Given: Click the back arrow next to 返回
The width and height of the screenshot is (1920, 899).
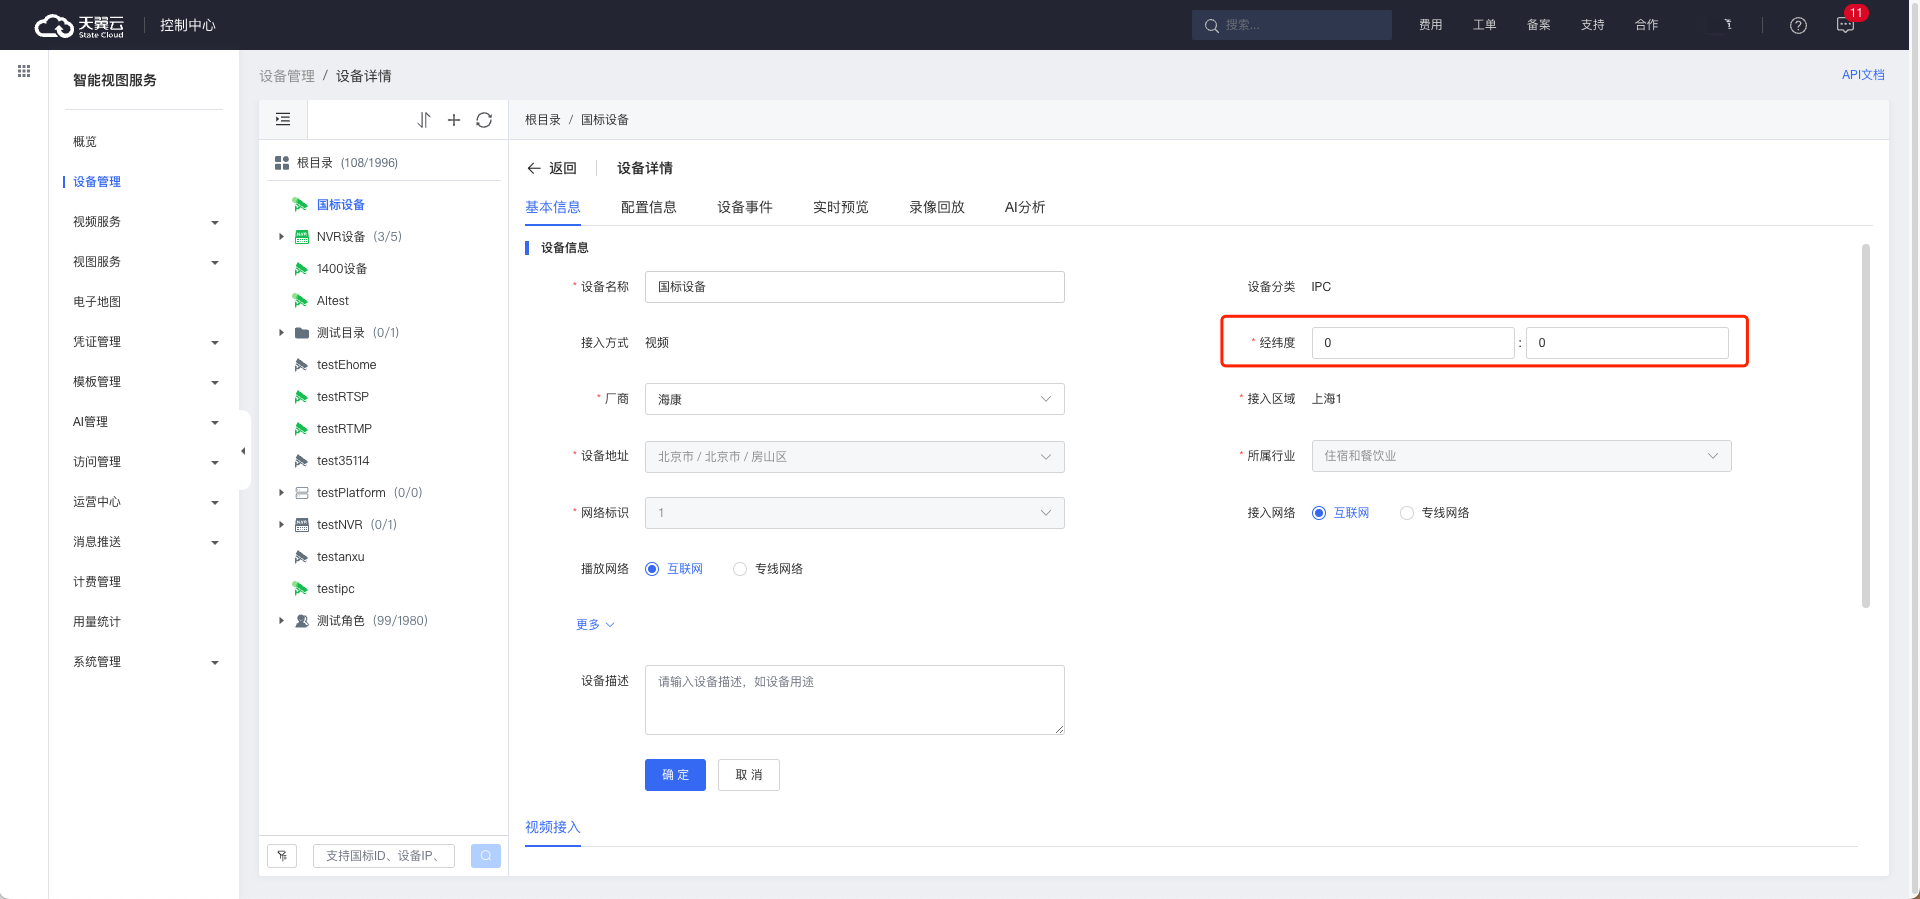Looking at the screenshot, I should [534, 168].
